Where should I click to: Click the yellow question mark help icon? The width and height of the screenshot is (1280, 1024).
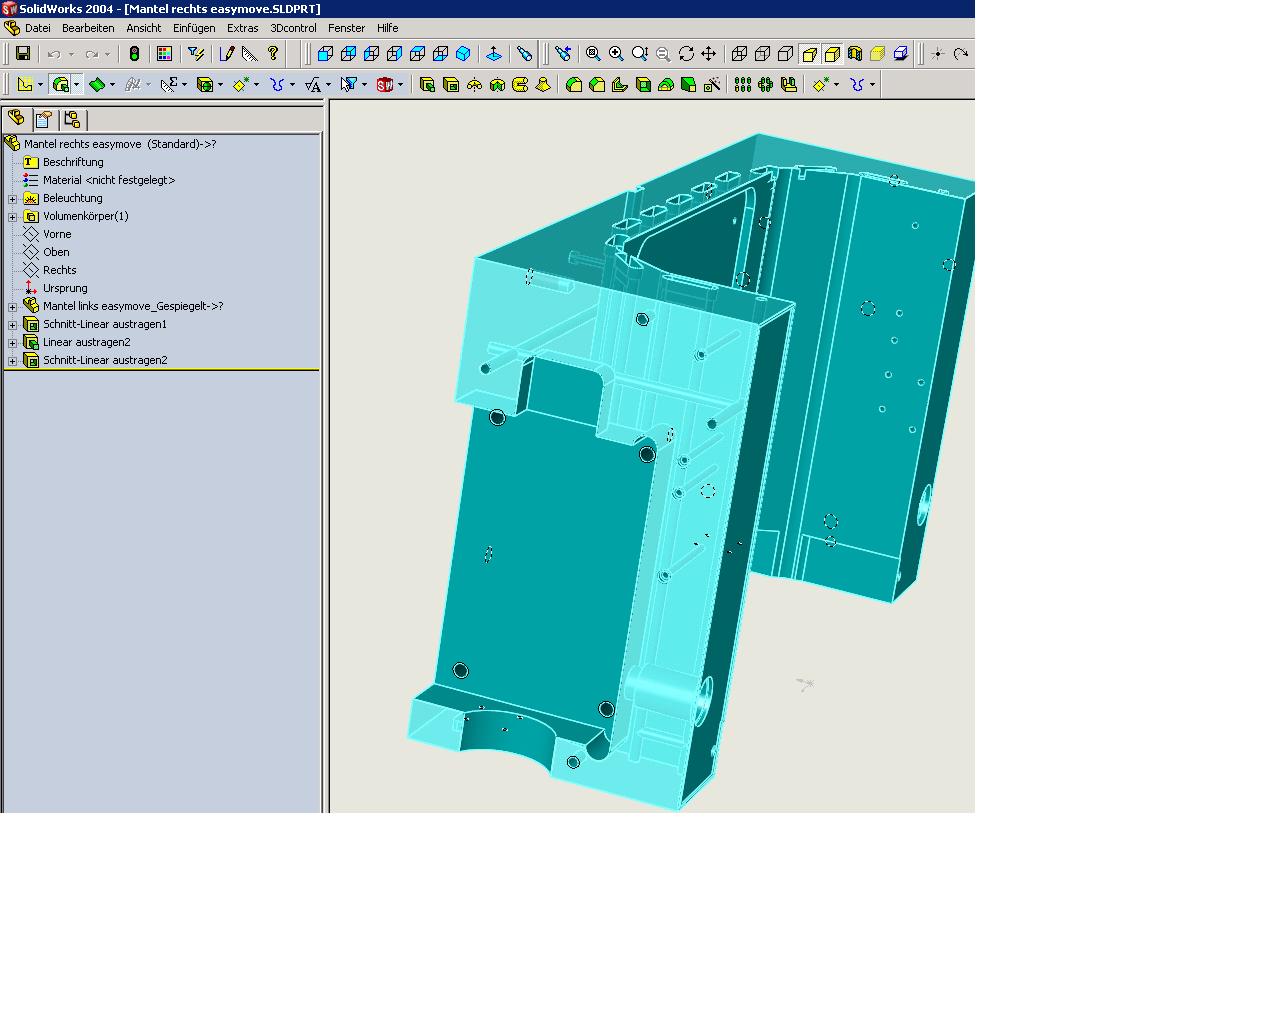coord(273,54)
